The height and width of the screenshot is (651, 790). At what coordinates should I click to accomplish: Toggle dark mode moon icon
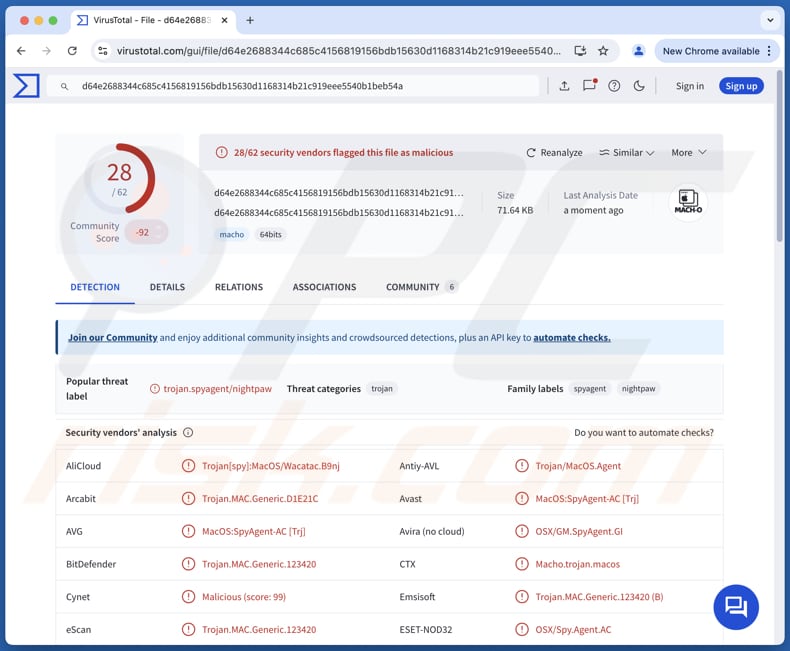[639, 86]
